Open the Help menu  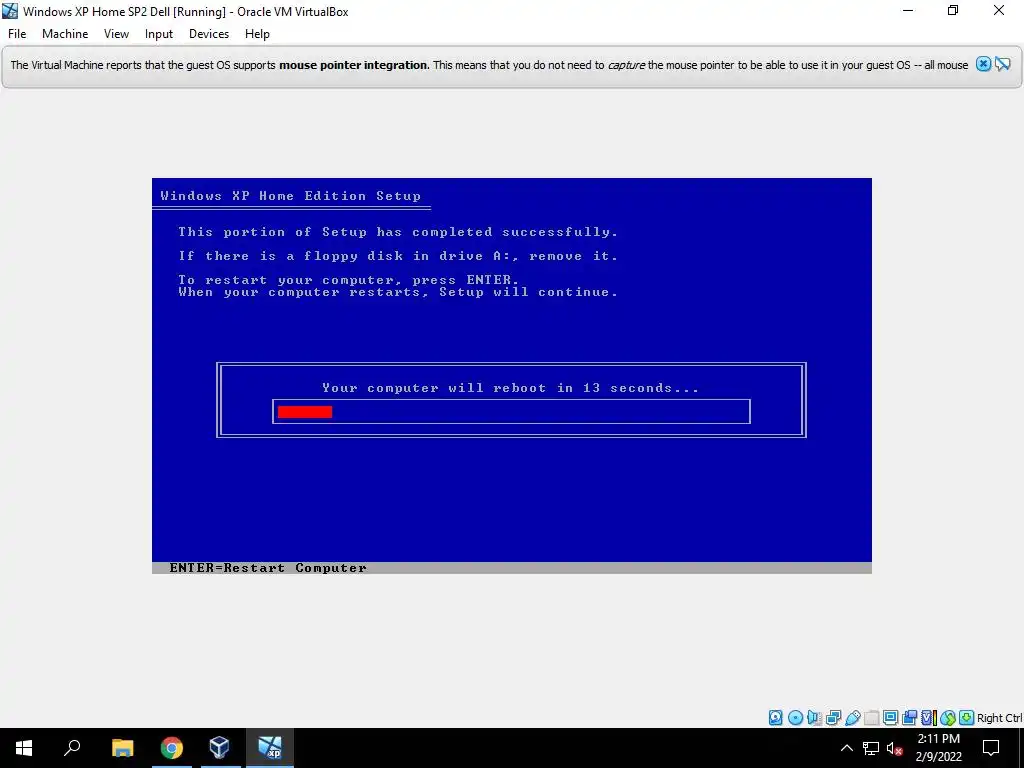click(x=257, y=34)
